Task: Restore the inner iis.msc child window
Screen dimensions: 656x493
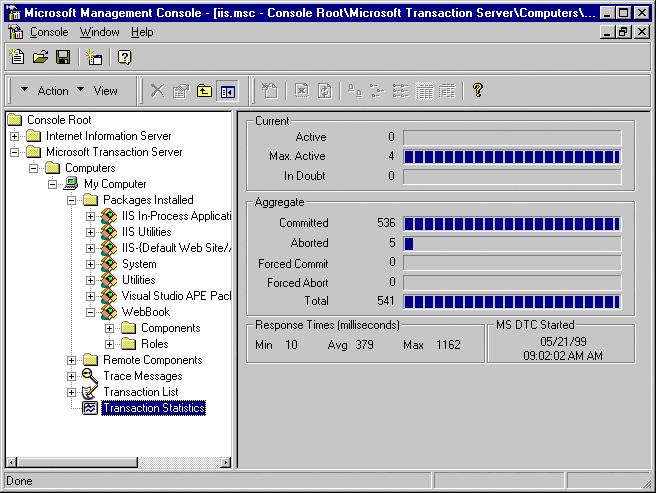Action: click(623, 32)
